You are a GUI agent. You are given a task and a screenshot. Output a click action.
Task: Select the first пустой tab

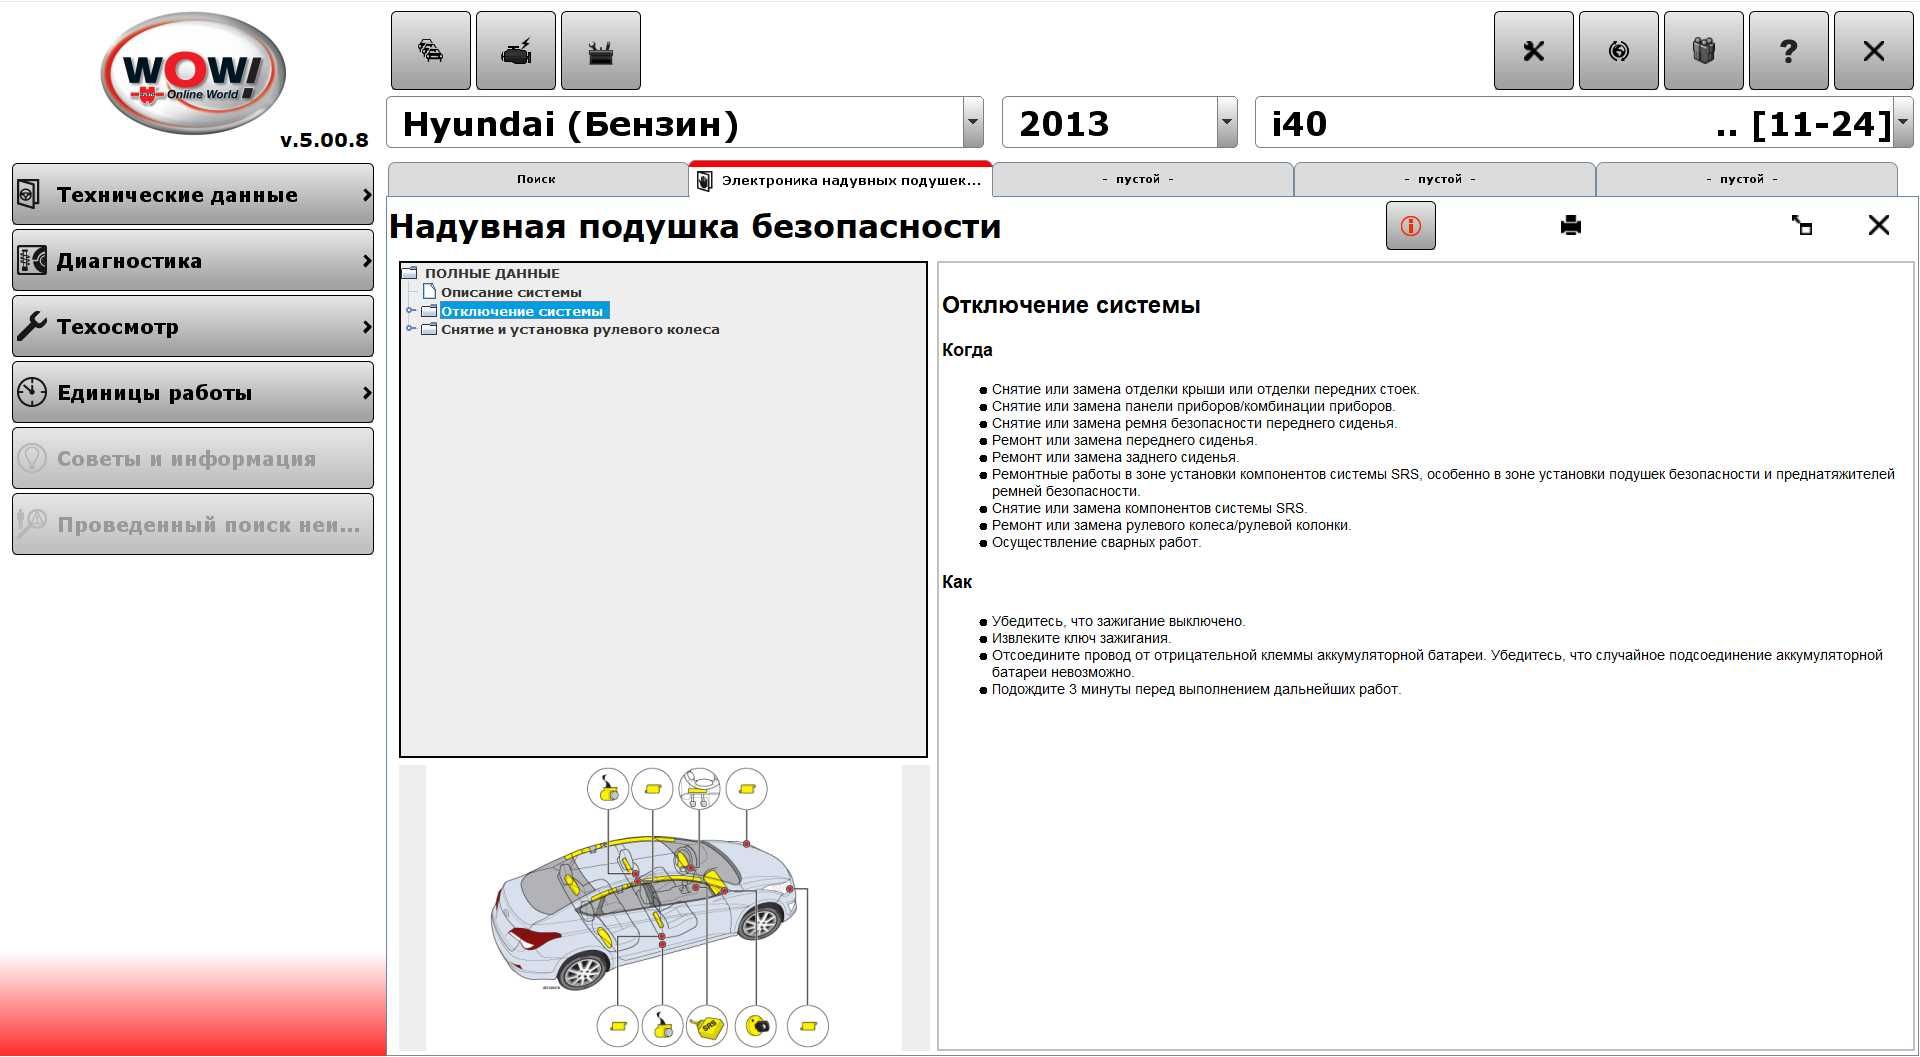[1142, 180]
